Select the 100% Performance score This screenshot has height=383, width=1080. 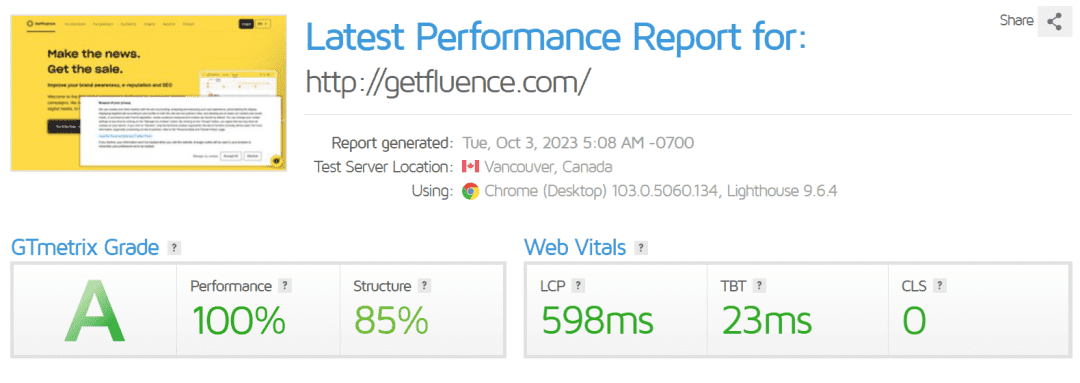click(238, 320)
